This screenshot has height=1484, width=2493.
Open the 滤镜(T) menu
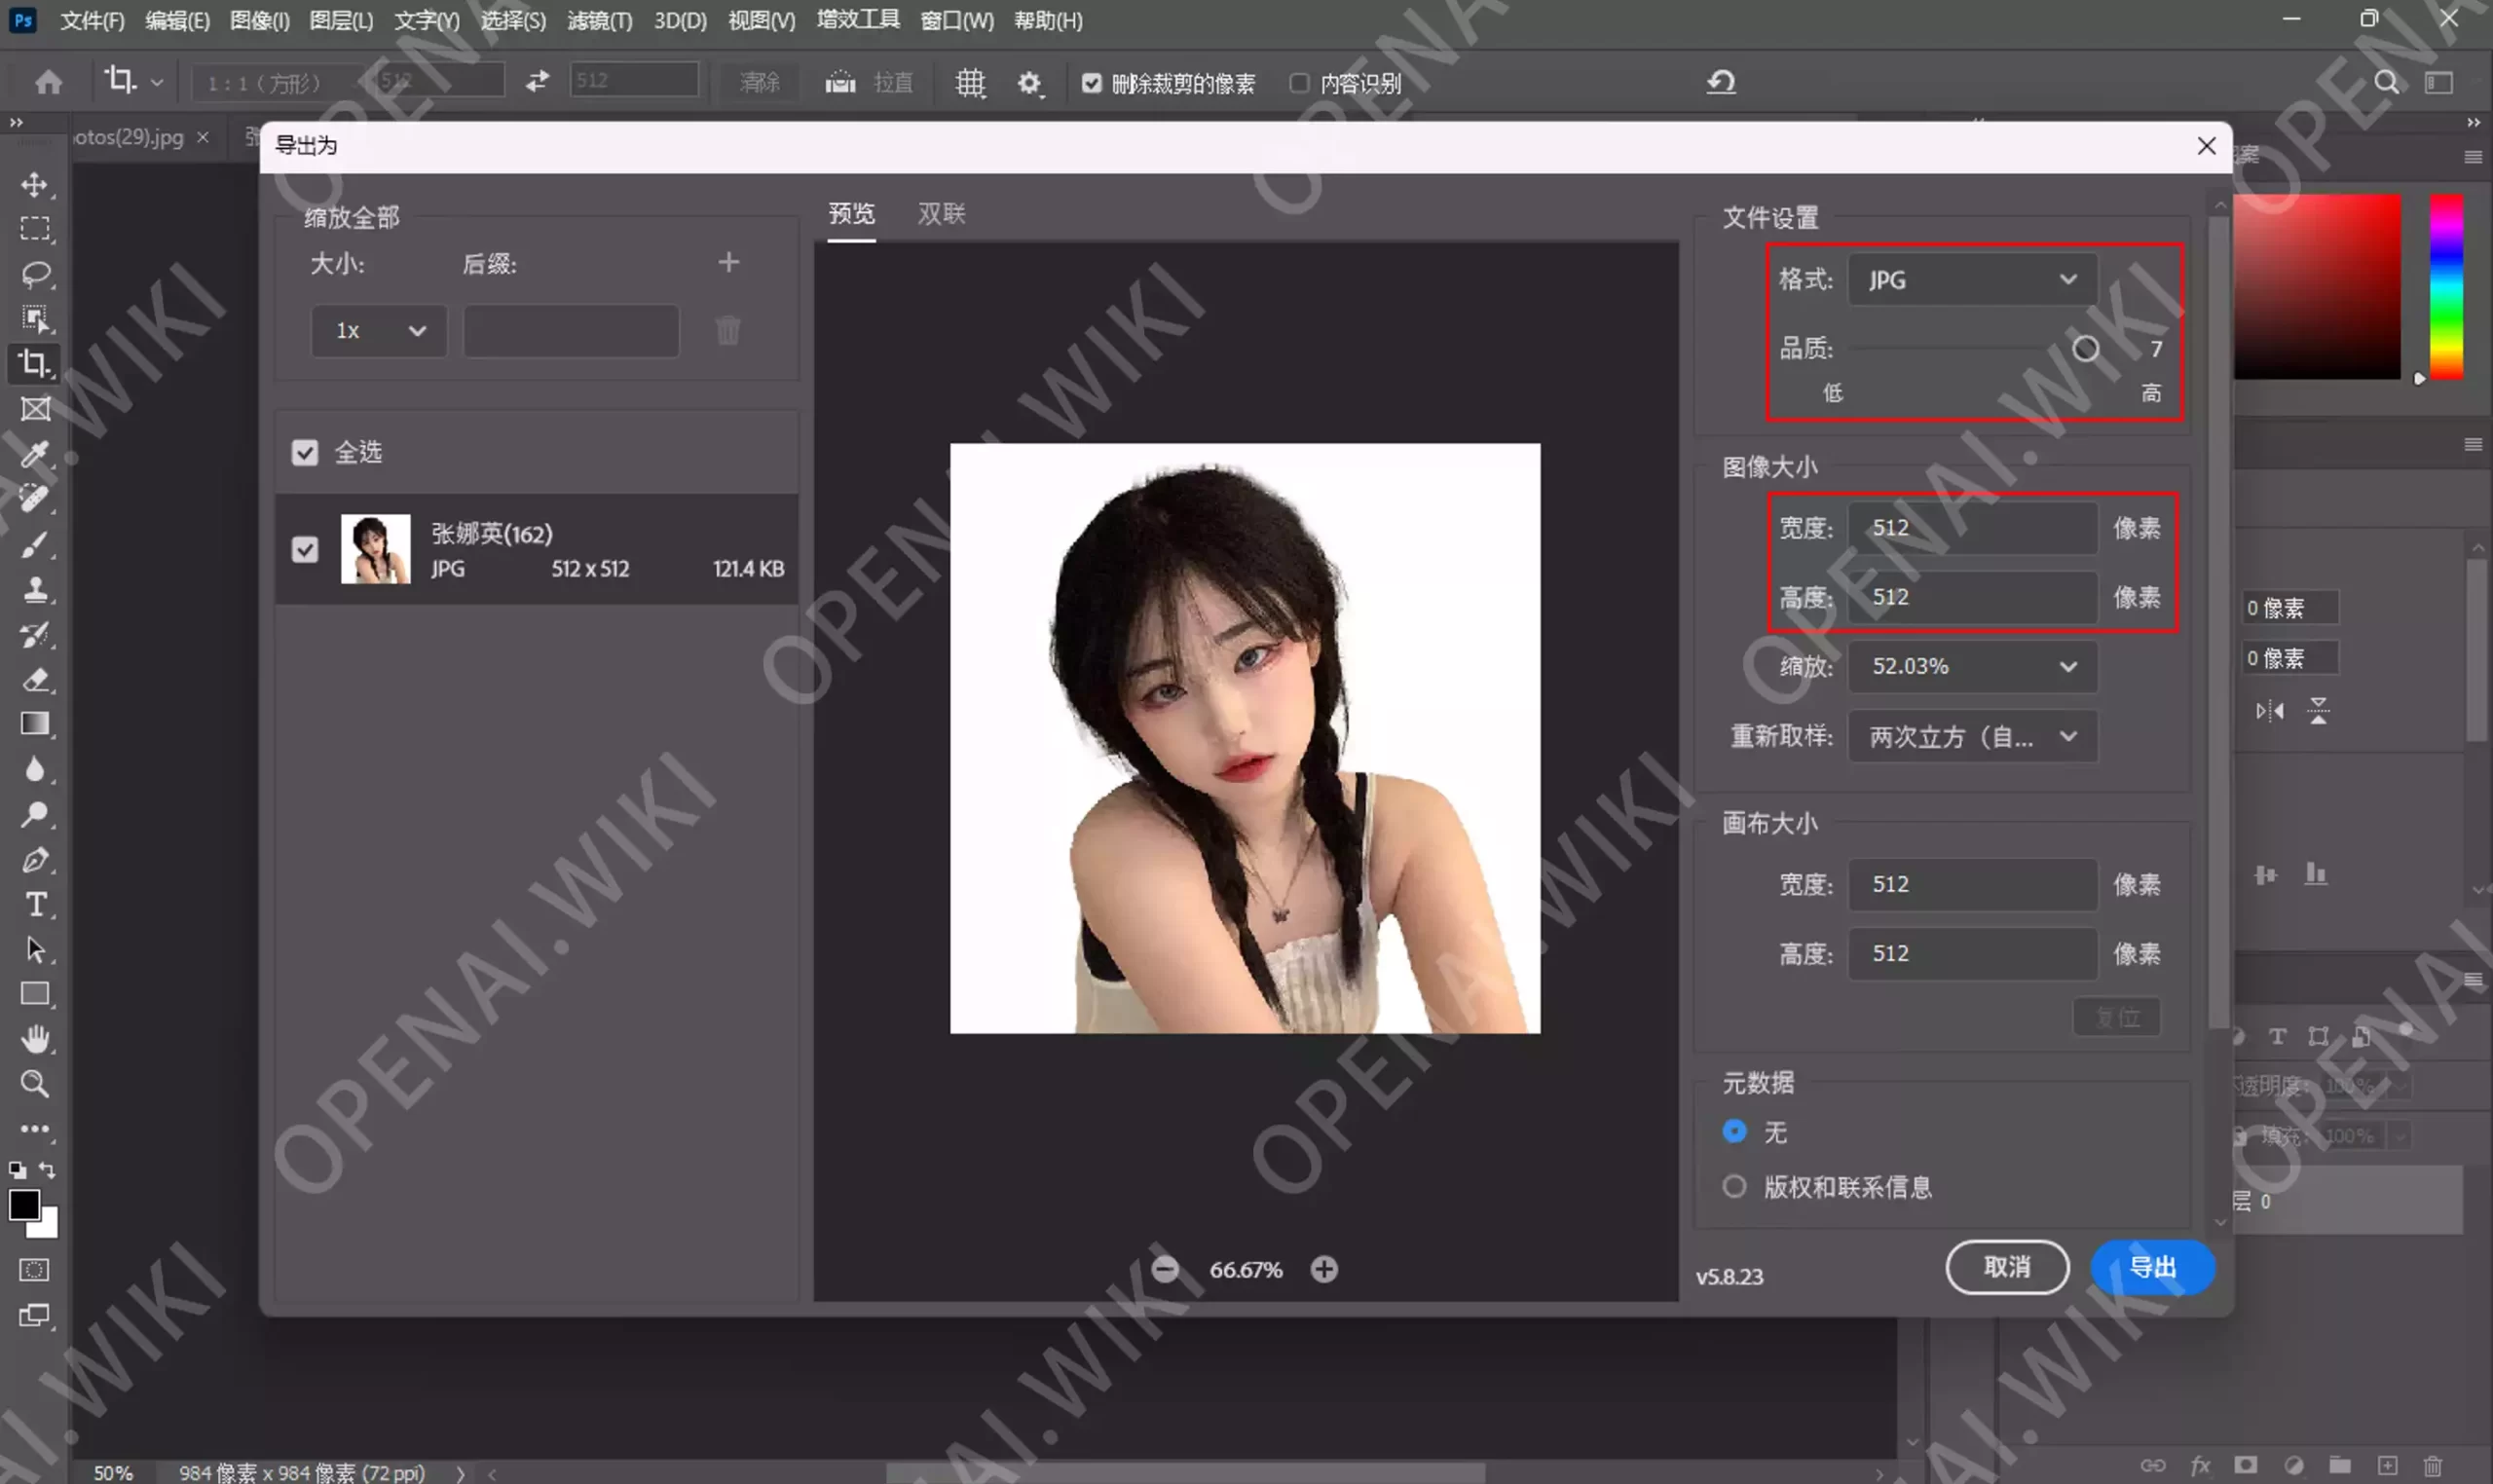599,20
